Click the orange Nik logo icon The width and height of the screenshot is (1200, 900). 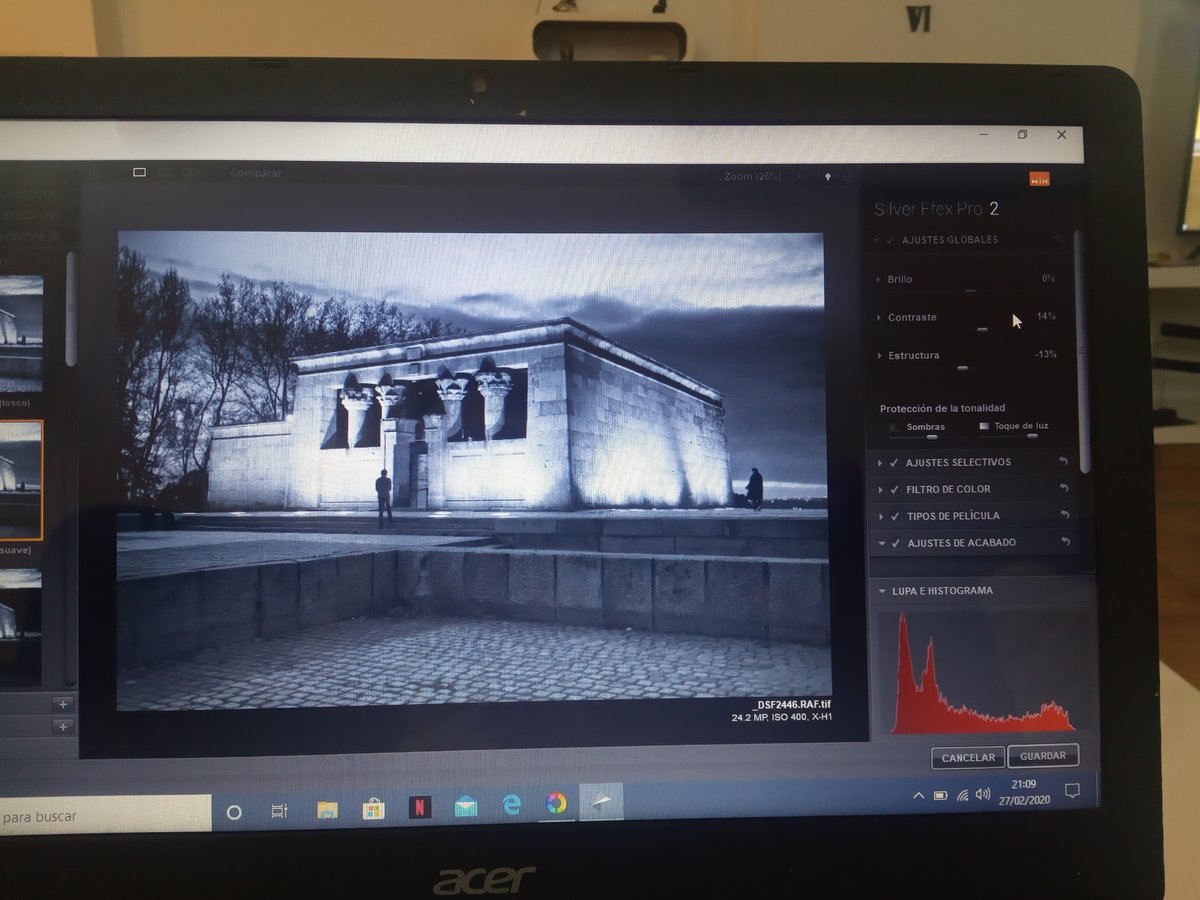[1039, 179]
